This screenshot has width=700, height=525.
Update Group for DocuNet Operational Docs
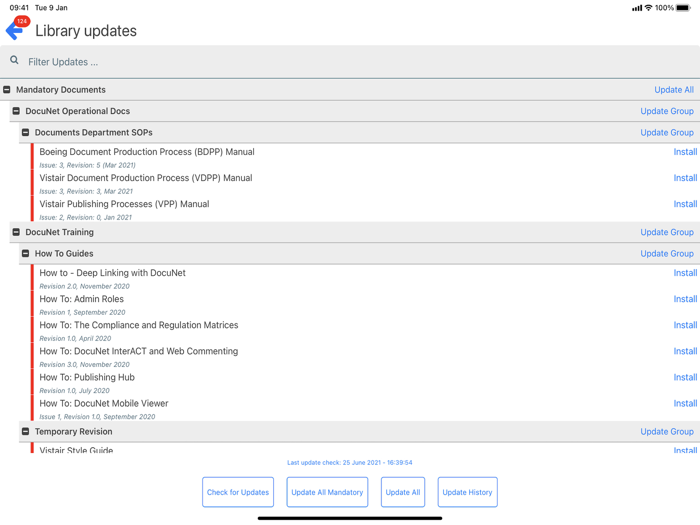click(667, 111)
